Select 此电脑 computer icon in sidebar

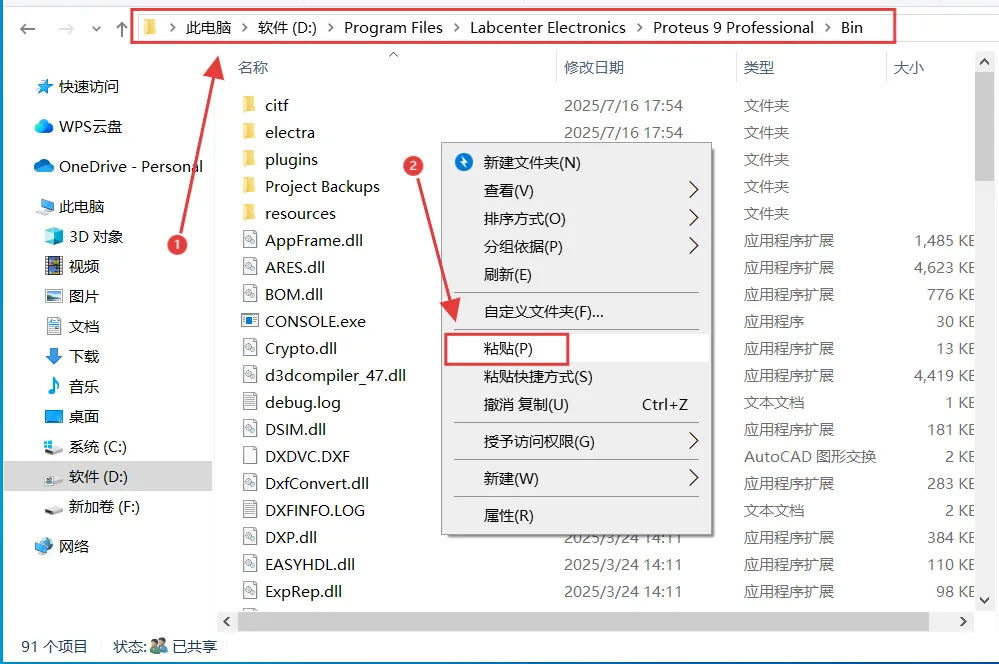point(46,206)
